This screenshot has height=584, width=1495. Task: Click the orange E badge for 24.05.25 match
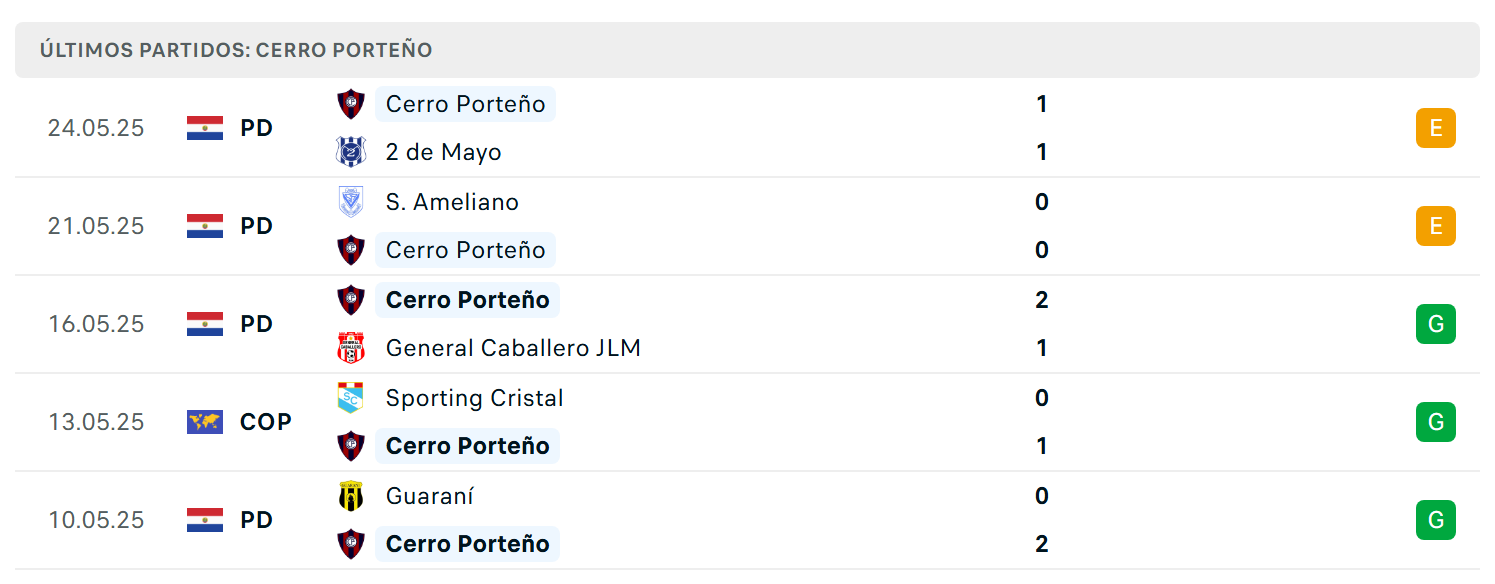point(1436,128)
